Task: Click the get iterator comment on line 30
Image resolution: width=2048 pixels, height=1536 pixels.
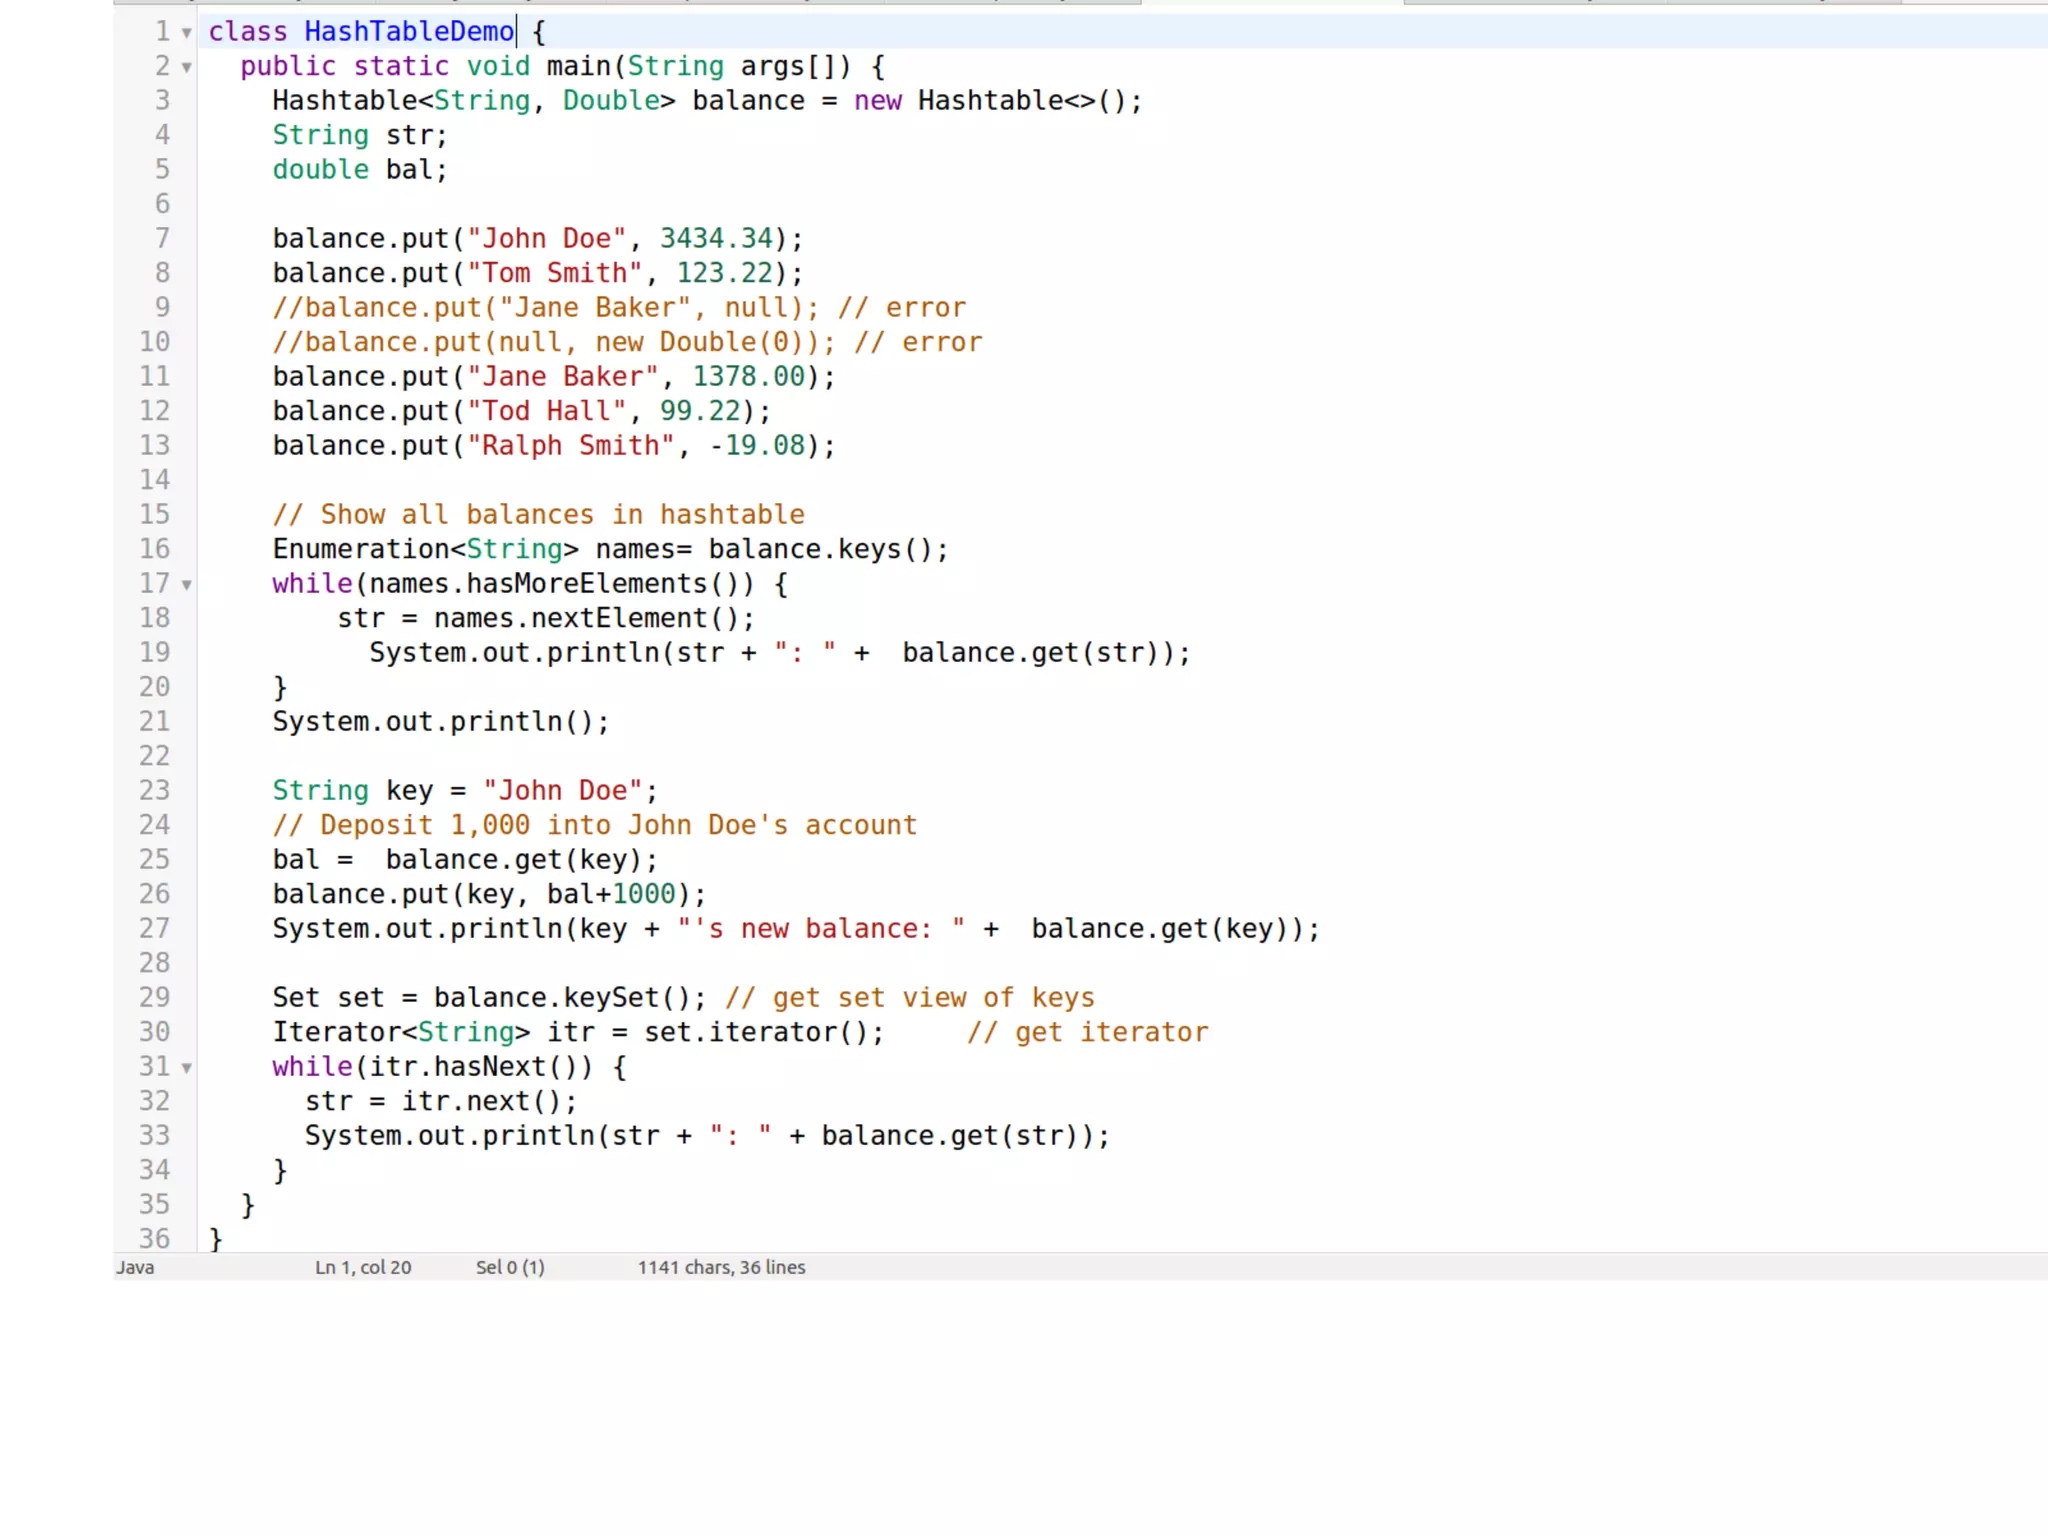Action: (1087, 1032)
